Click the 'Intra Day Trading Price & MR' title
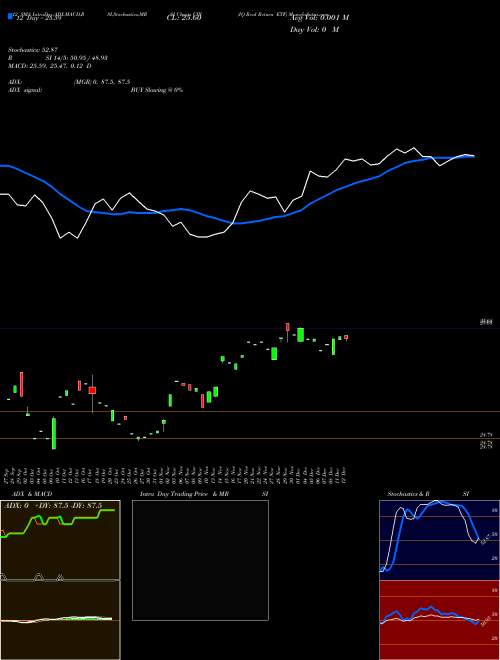 click(x=184, y=494)
